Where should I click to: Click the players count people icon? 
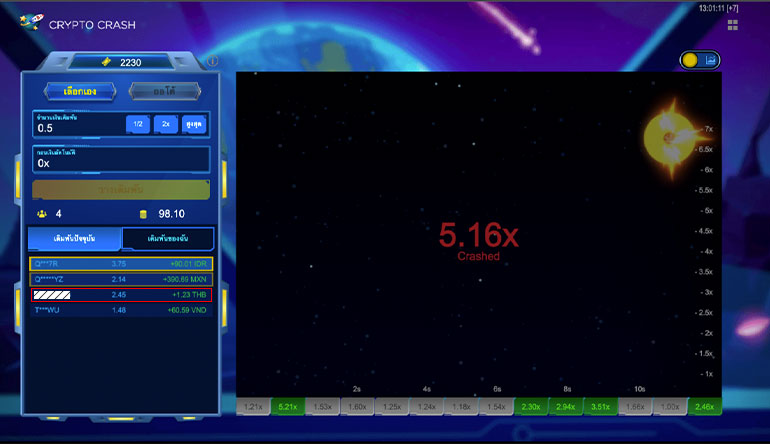(42, 214)
